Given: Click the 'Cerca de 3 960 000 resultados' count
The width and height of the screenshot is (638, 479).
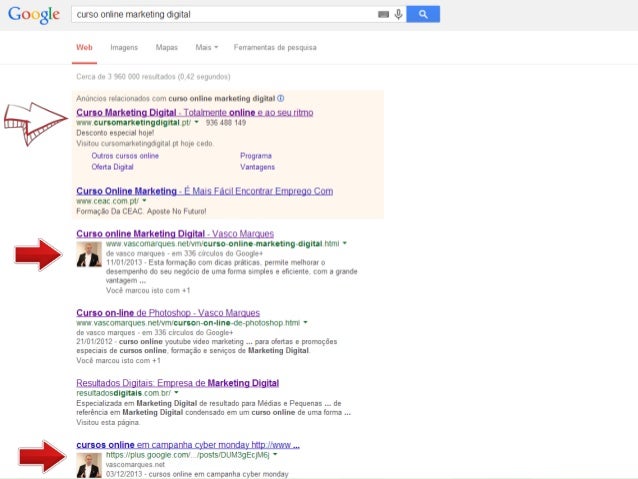Looking at the screenshot, I should (153, 77).
